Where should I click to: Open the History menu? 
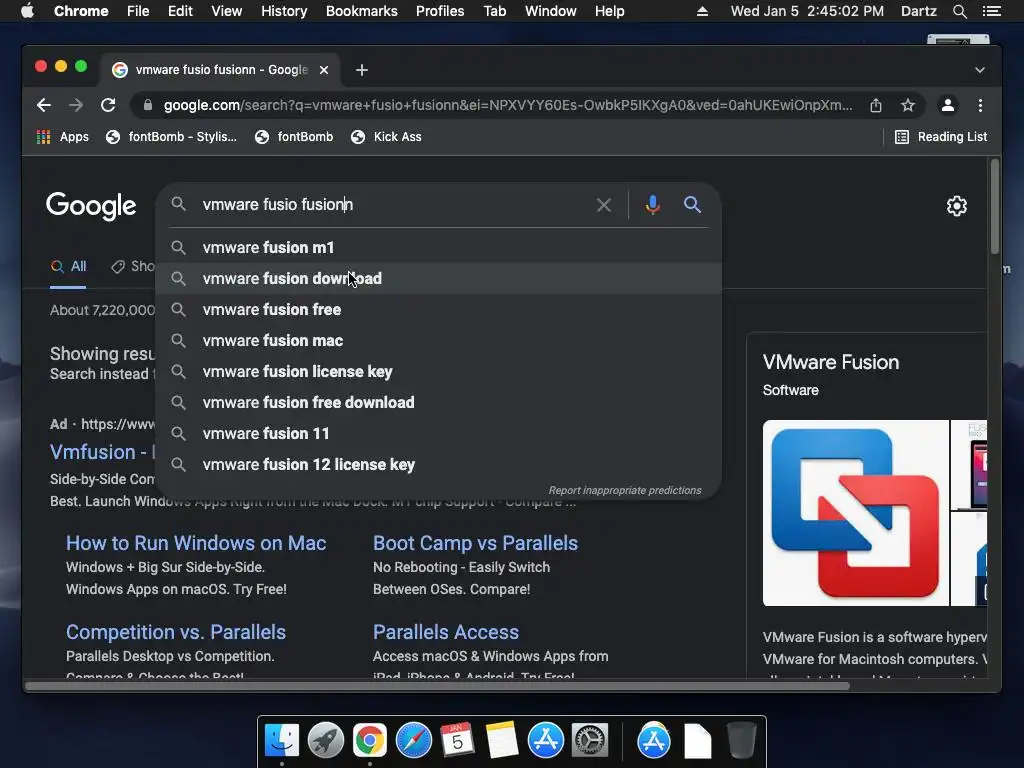pos(284,11)
